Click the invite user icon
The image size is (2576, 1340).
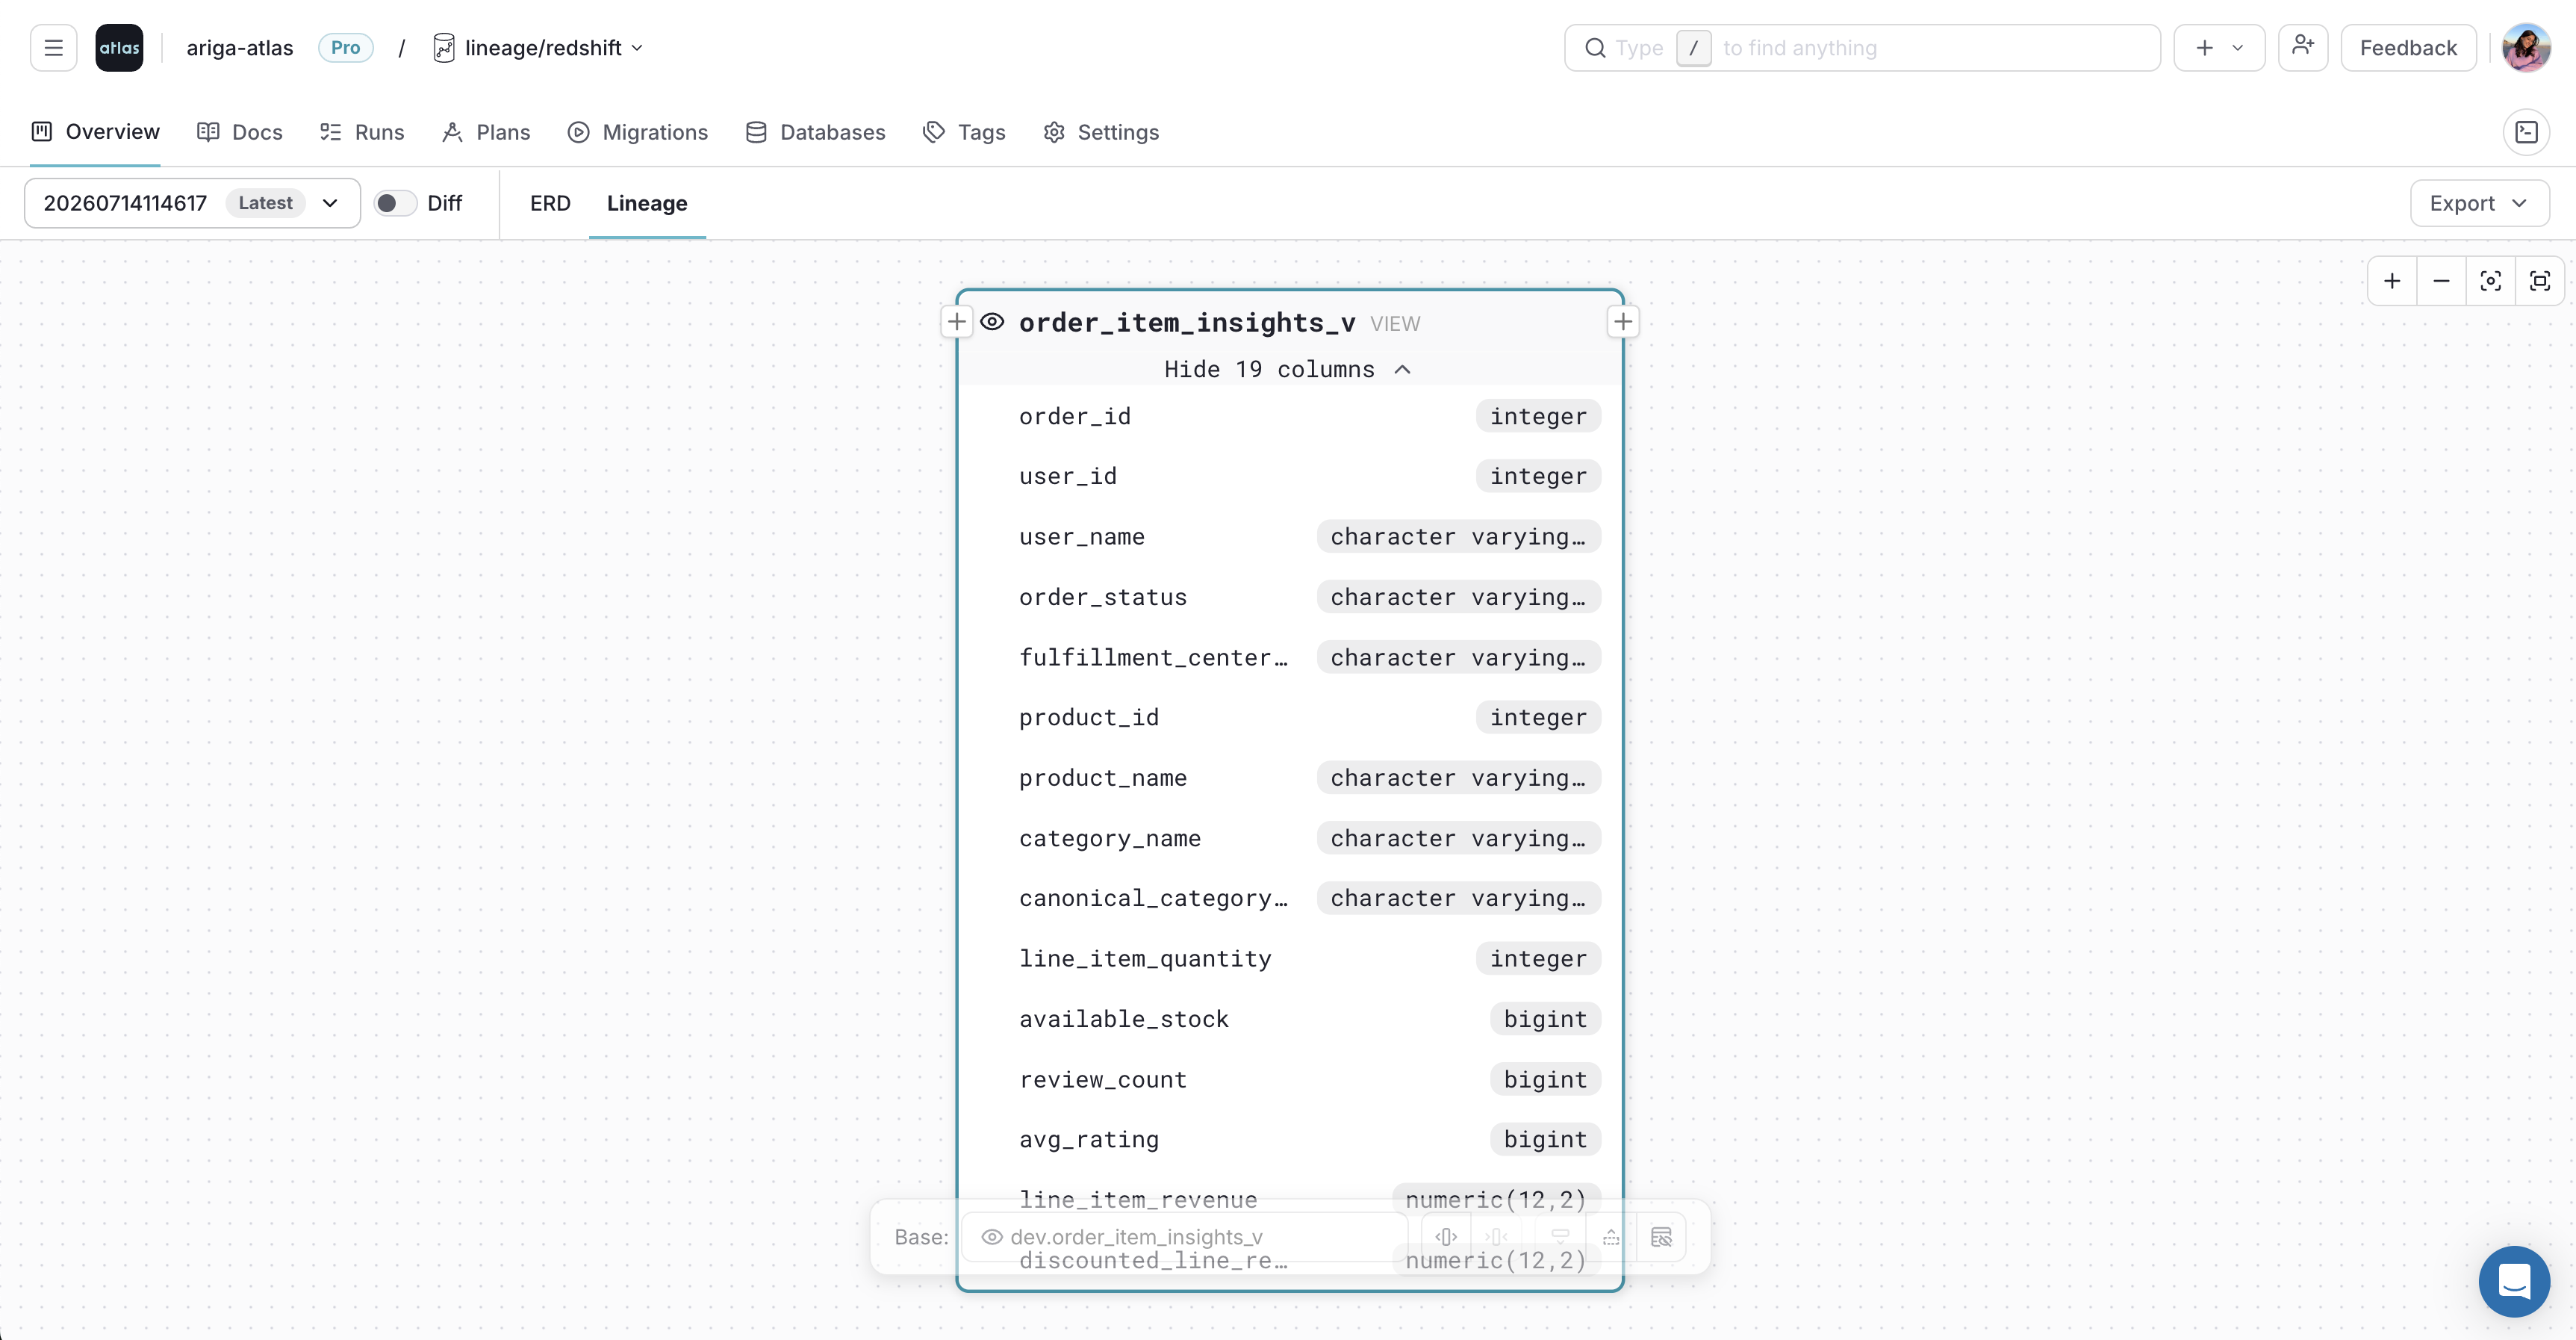(2303, 47)
